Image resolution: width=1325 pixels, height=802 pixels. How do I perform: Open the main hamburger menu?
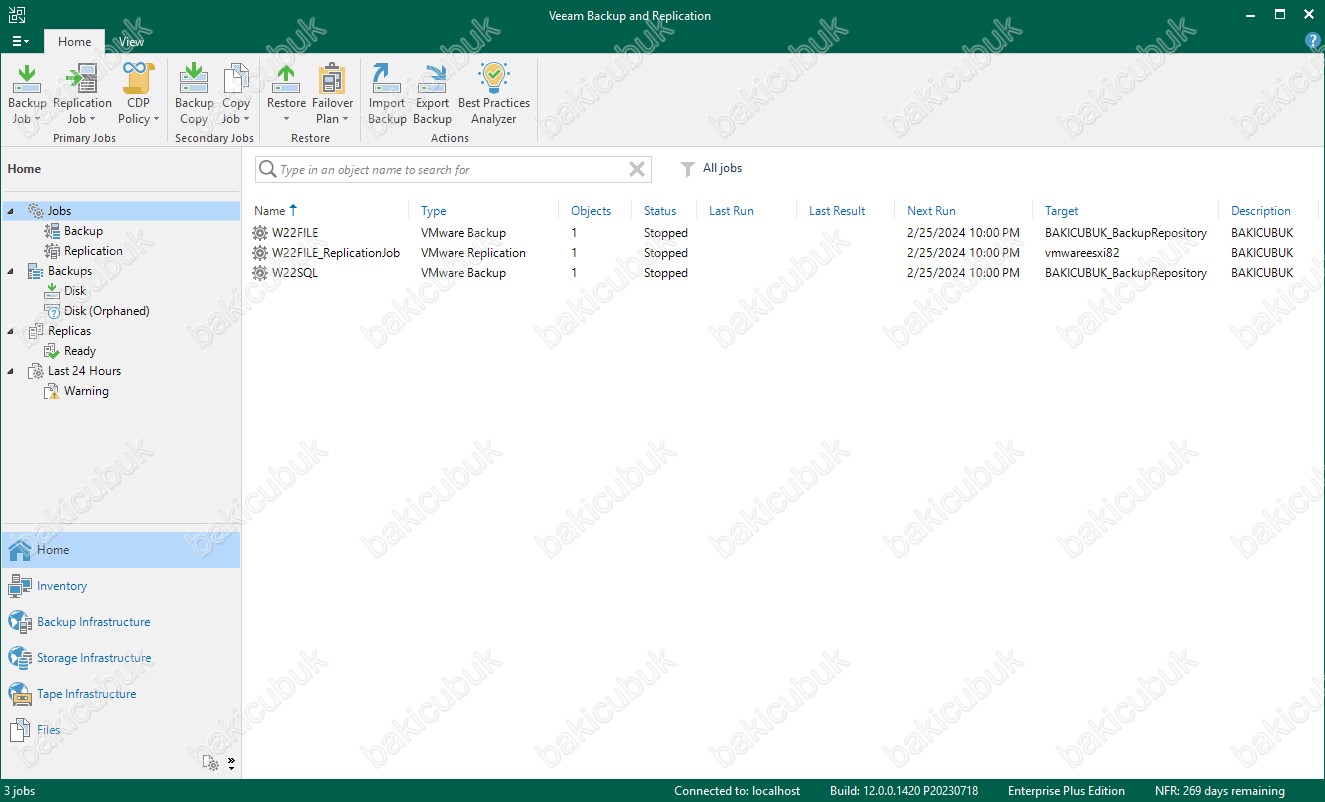20,41
